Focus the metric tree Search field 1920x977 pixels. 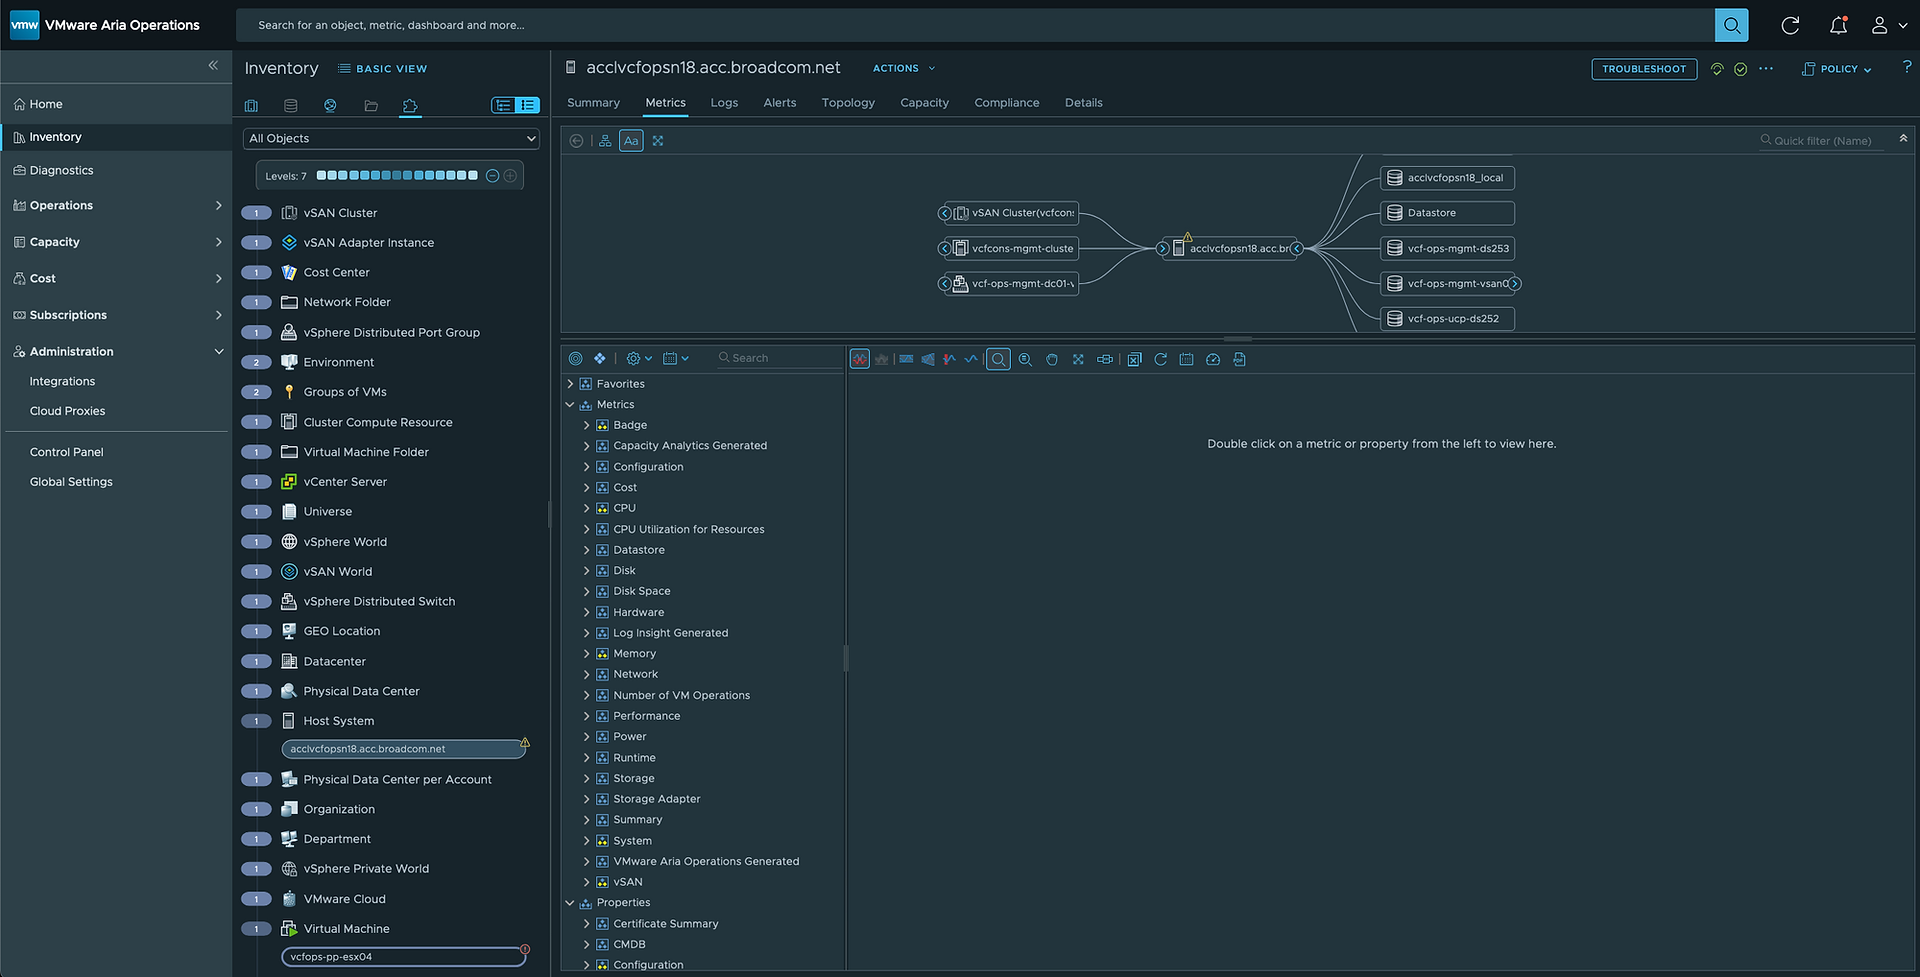pyautogui.click(x=780, y=358)
